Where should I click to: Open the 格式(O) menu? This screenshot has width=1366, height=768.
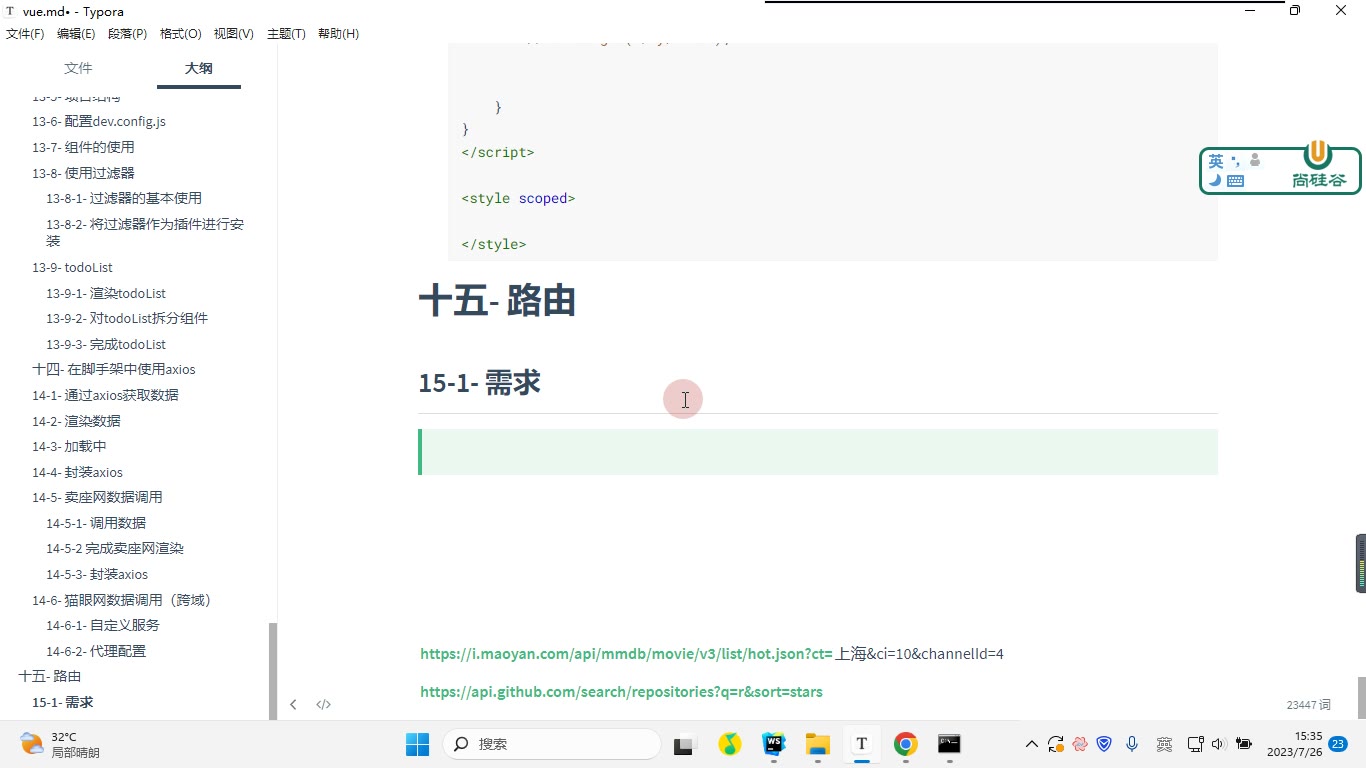point(181,34)
